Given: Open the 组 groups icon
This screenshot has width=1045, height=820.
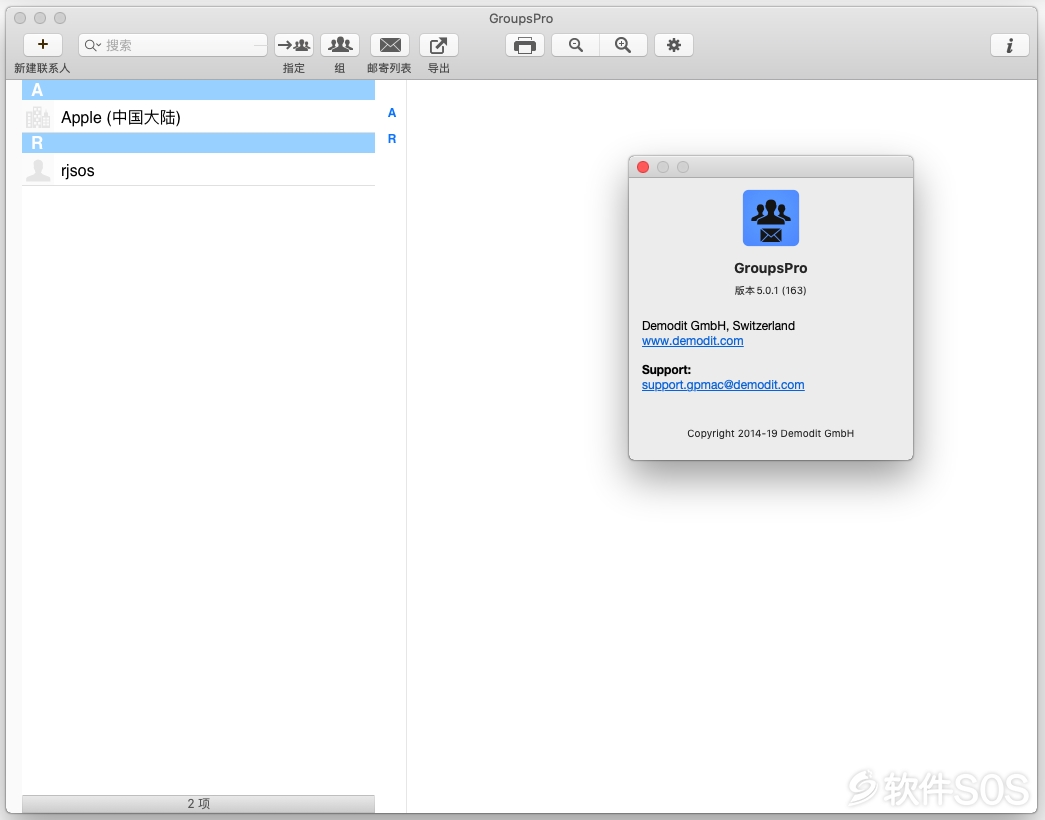Looking at the screenshot, I should (x=340, y=45).
